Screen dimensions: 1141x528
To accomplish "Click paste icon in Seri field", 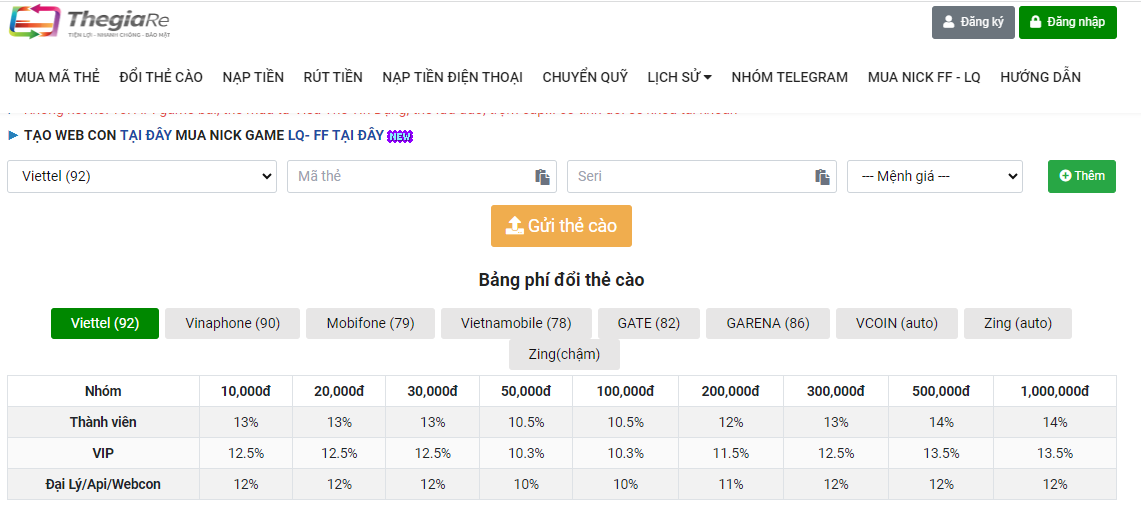I will [822, 177].
